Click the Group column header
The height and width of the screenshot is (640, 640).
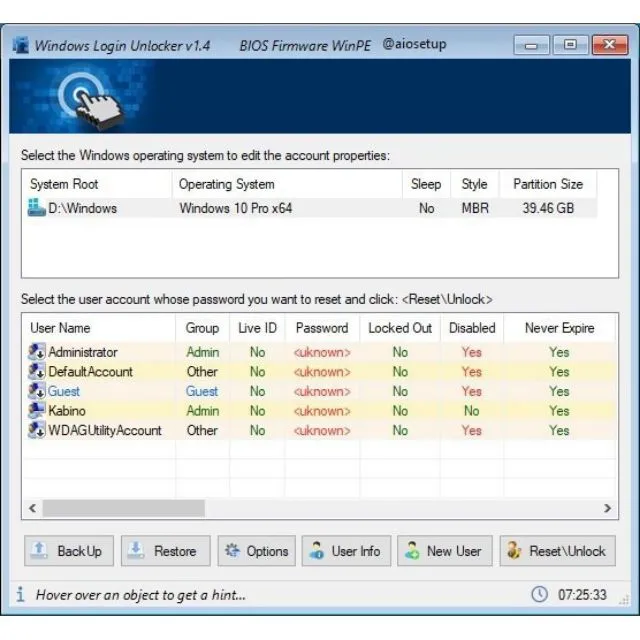202,328
